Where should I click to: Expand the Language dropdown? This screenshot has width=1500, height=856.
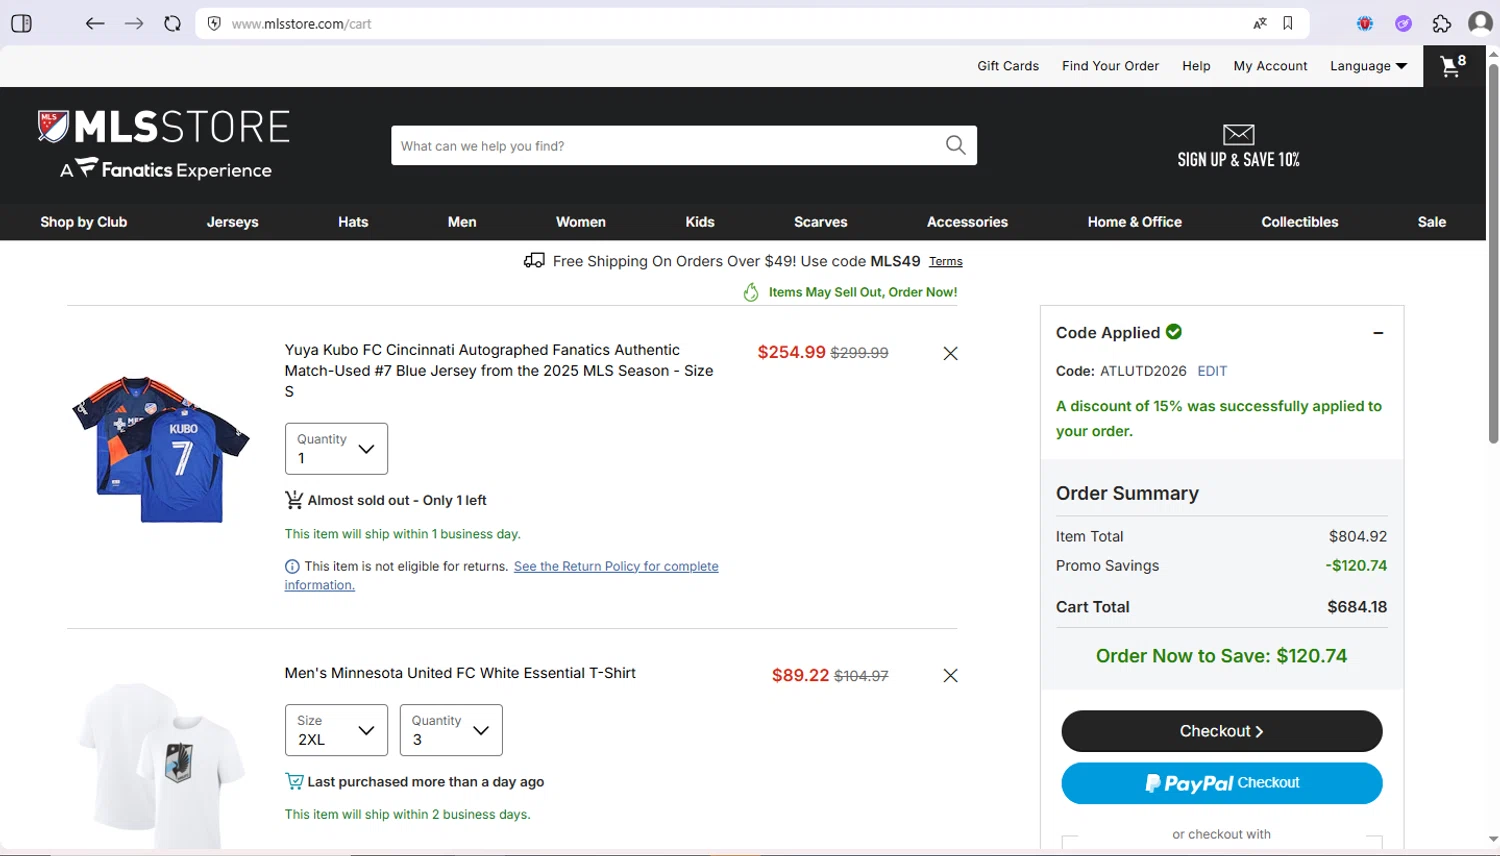pos(1368,66)
